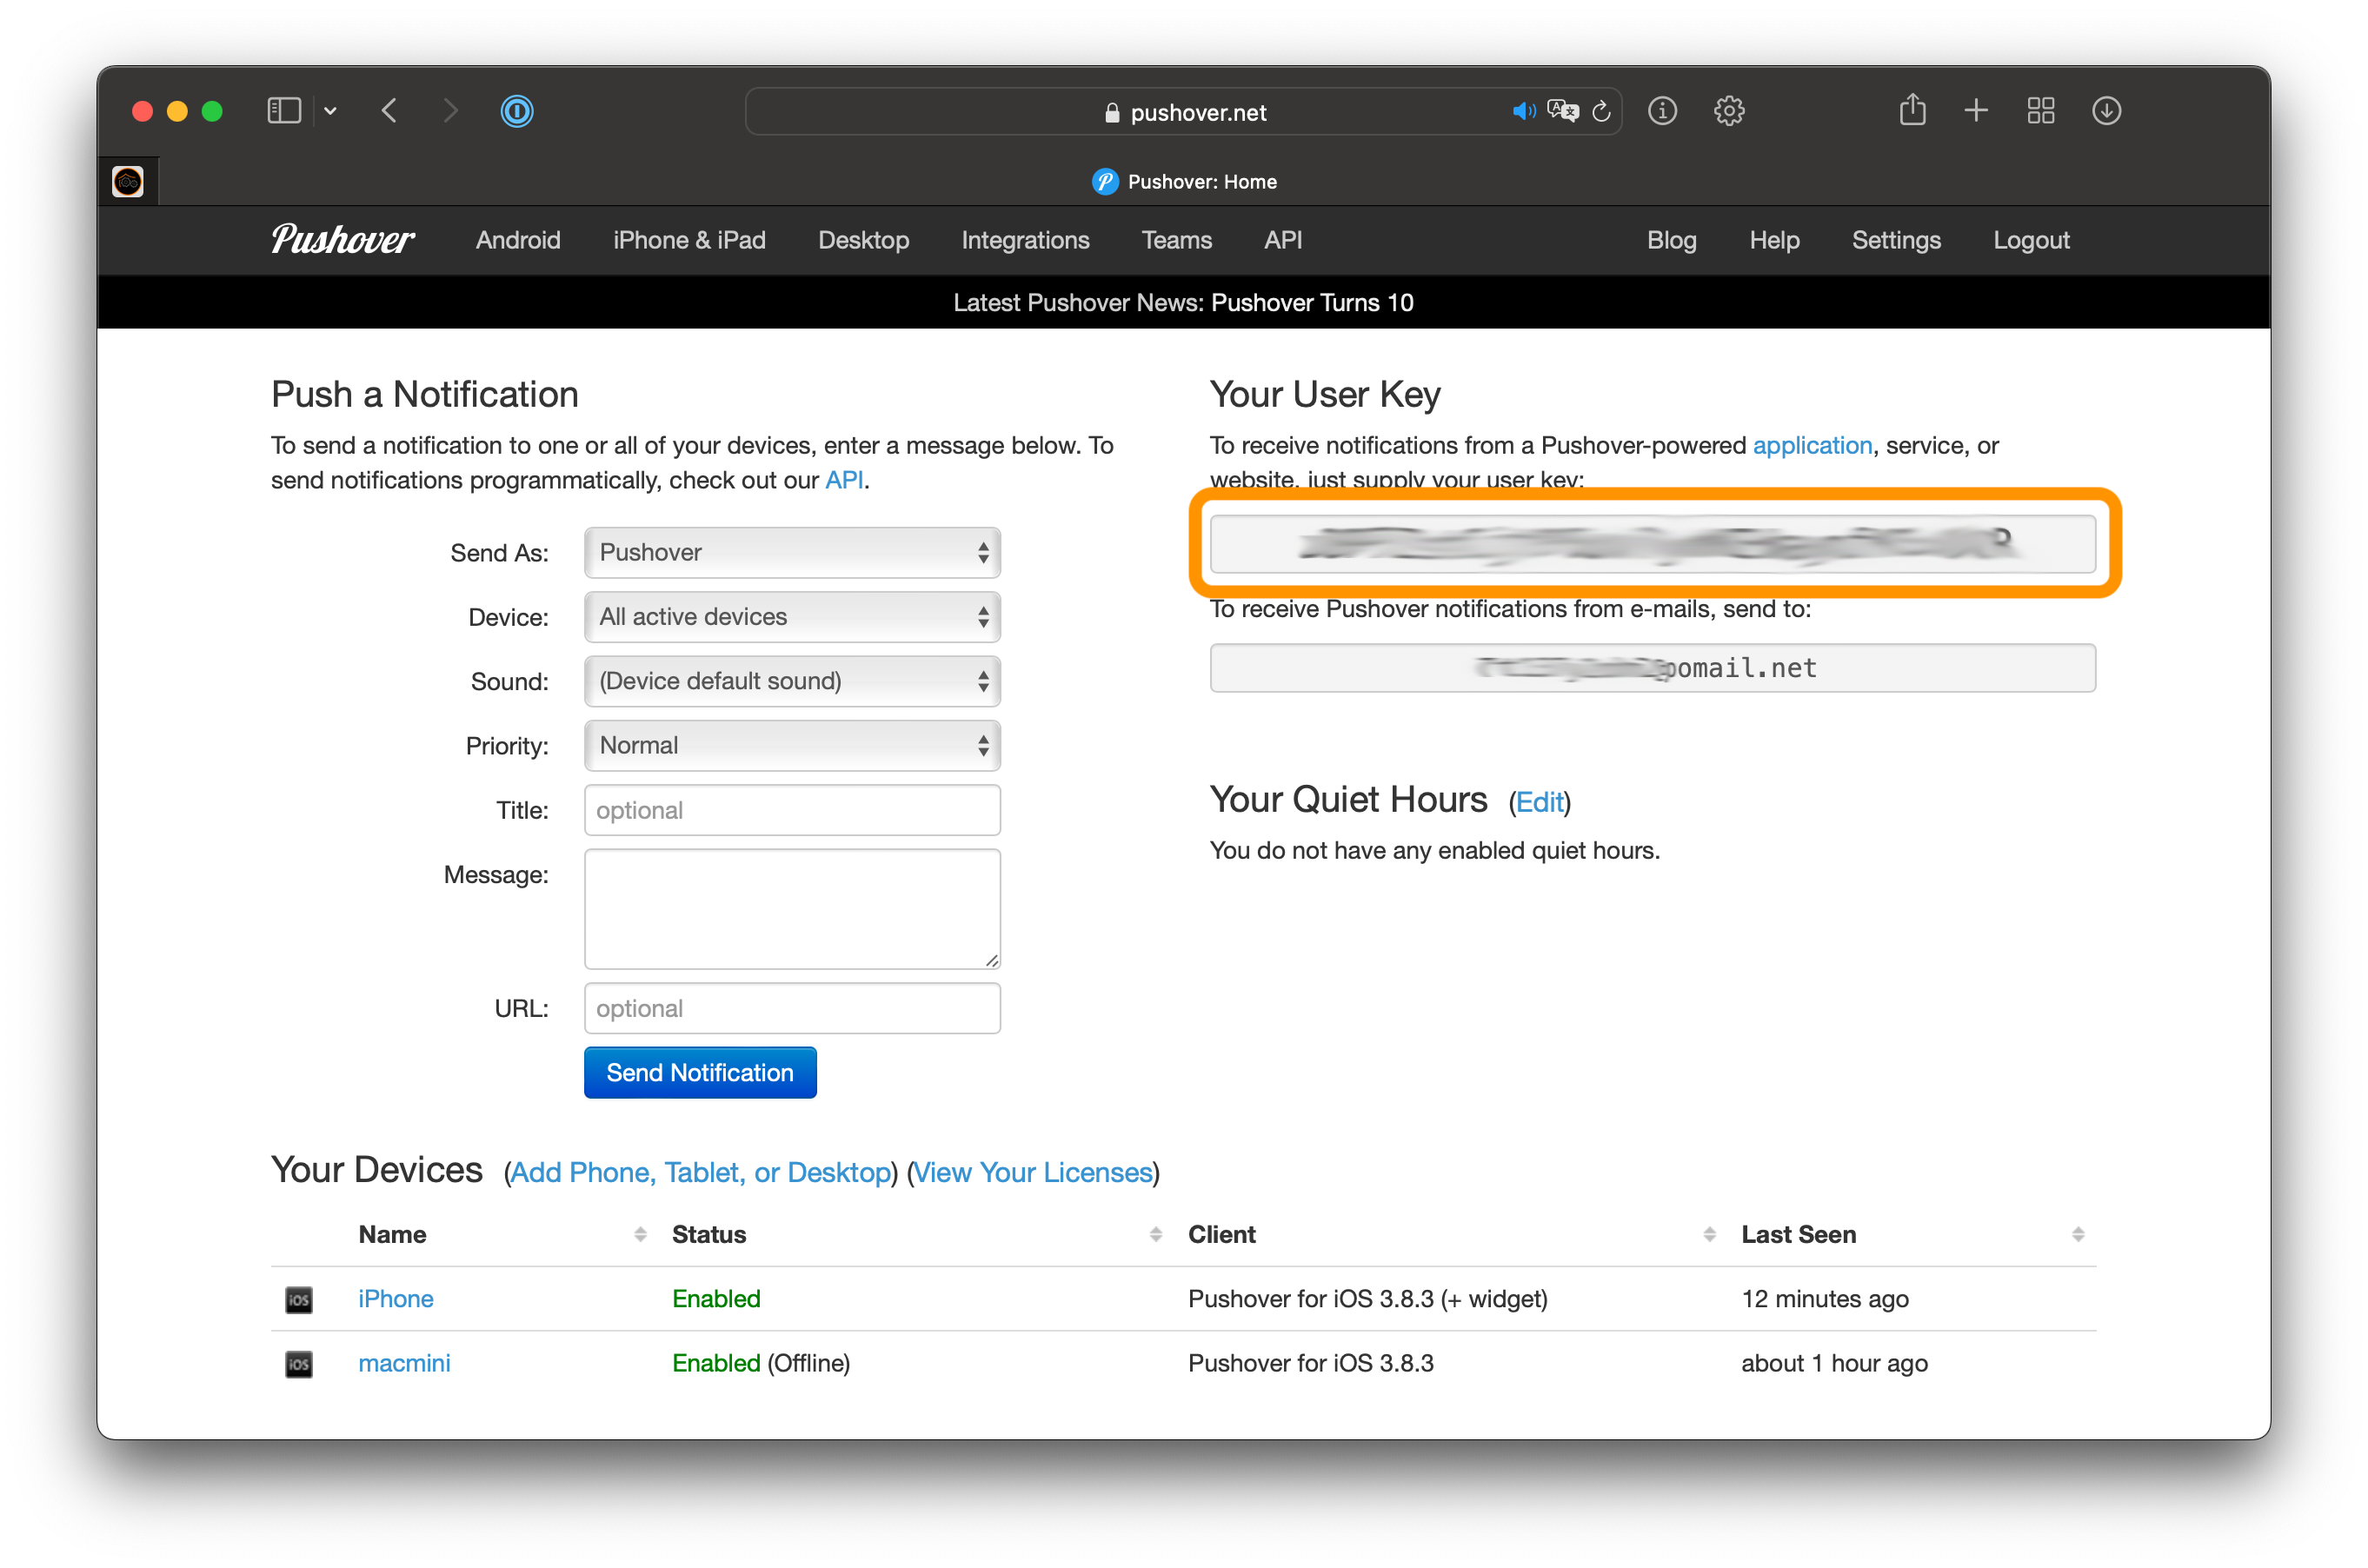Click the pinned tab icon
This screenshot has width=2368, height=1568.
[x=128, y=181]
